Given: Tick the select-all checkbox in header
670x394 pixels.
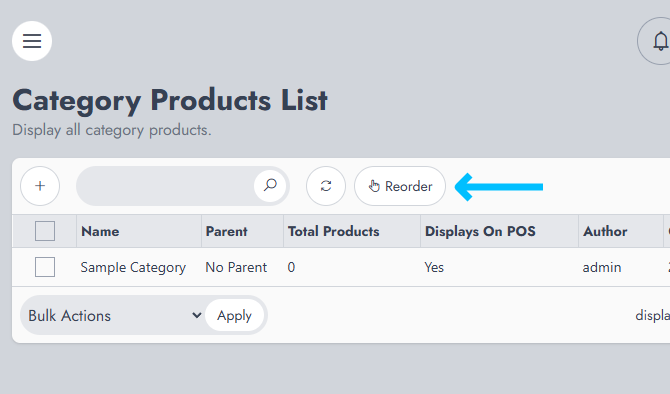Looking at the screenshot, I should 45,231.
